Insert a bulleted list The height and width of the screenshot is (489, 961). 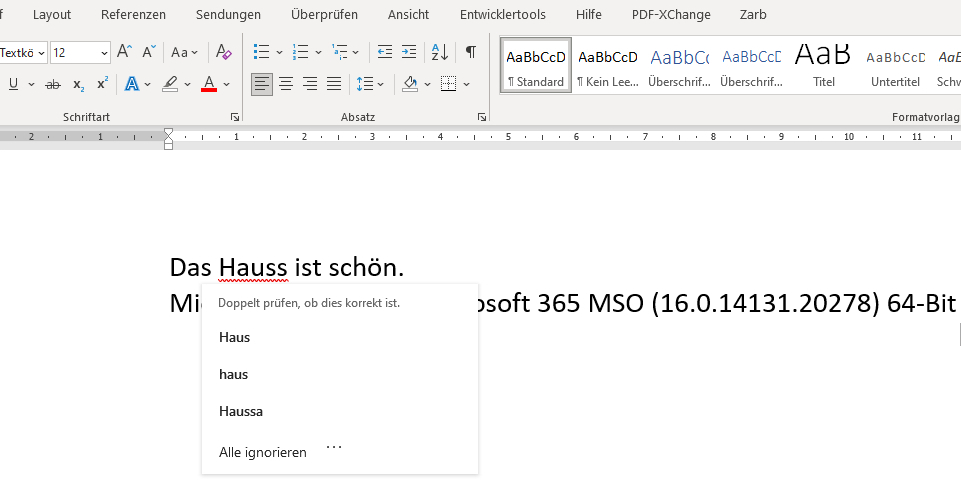(262, 51)
